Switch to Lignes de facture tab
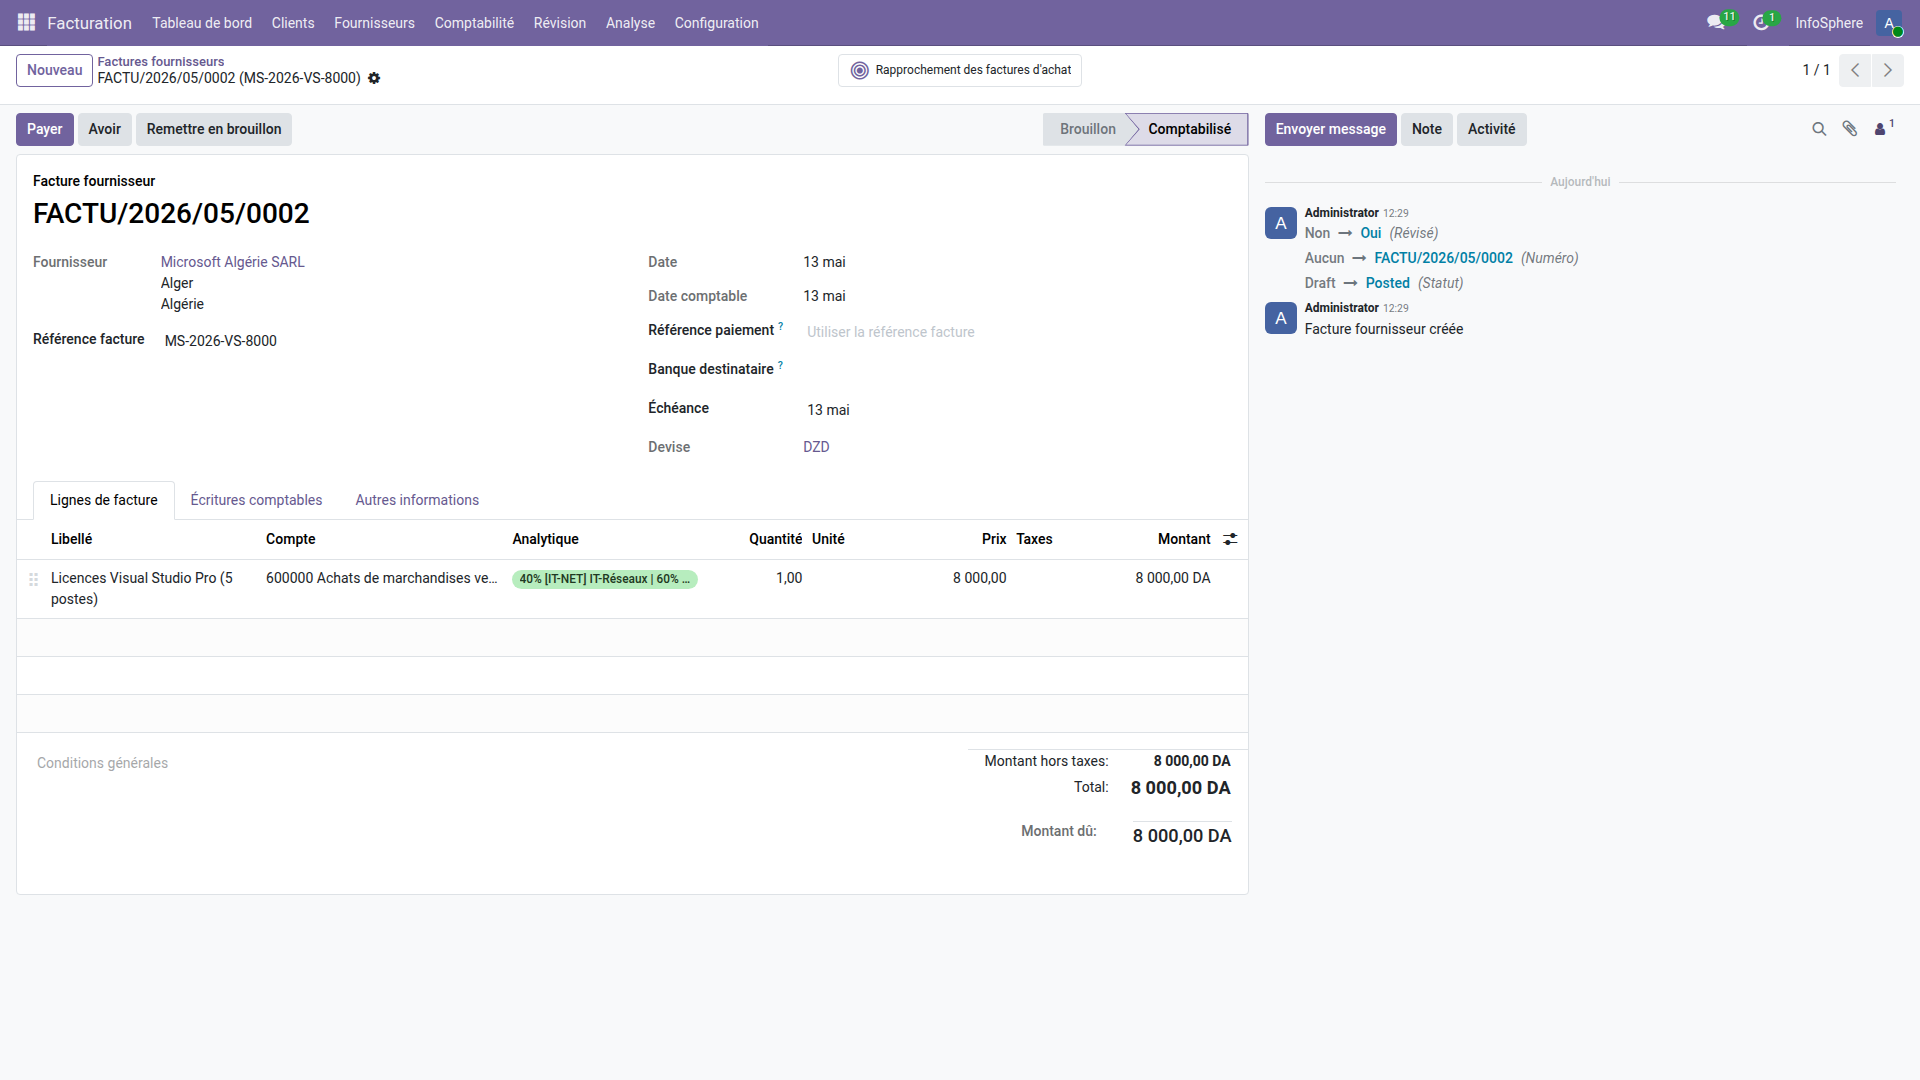 (104, 500)
